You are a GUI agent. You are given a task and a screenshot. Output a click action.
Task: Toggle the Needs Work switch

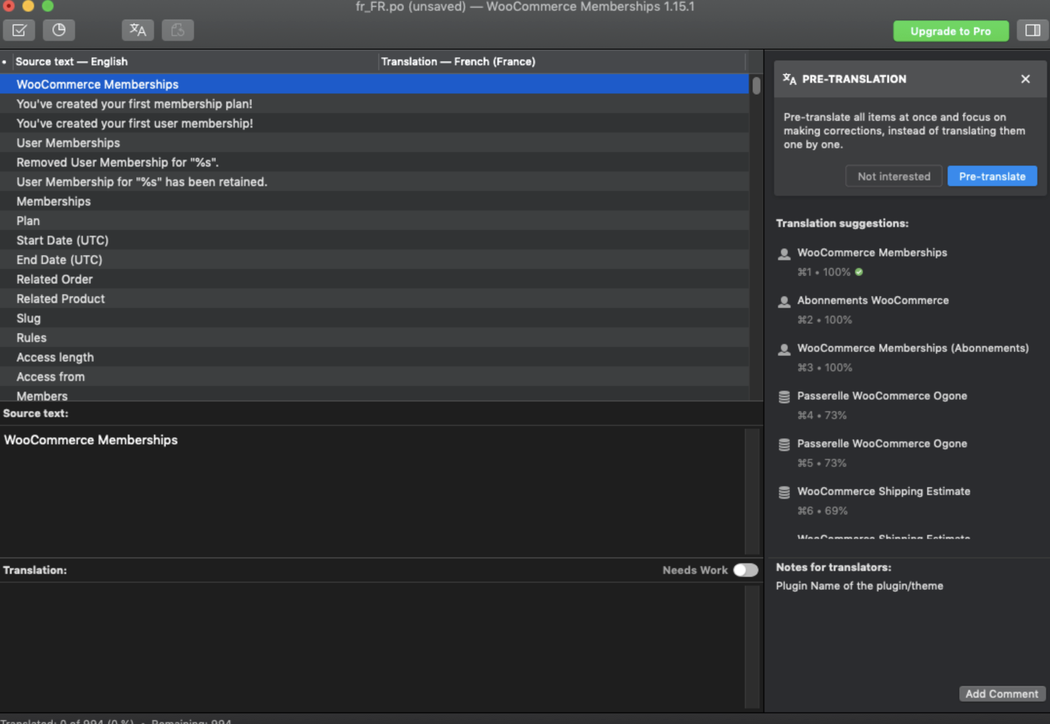(x=745, y=570)
